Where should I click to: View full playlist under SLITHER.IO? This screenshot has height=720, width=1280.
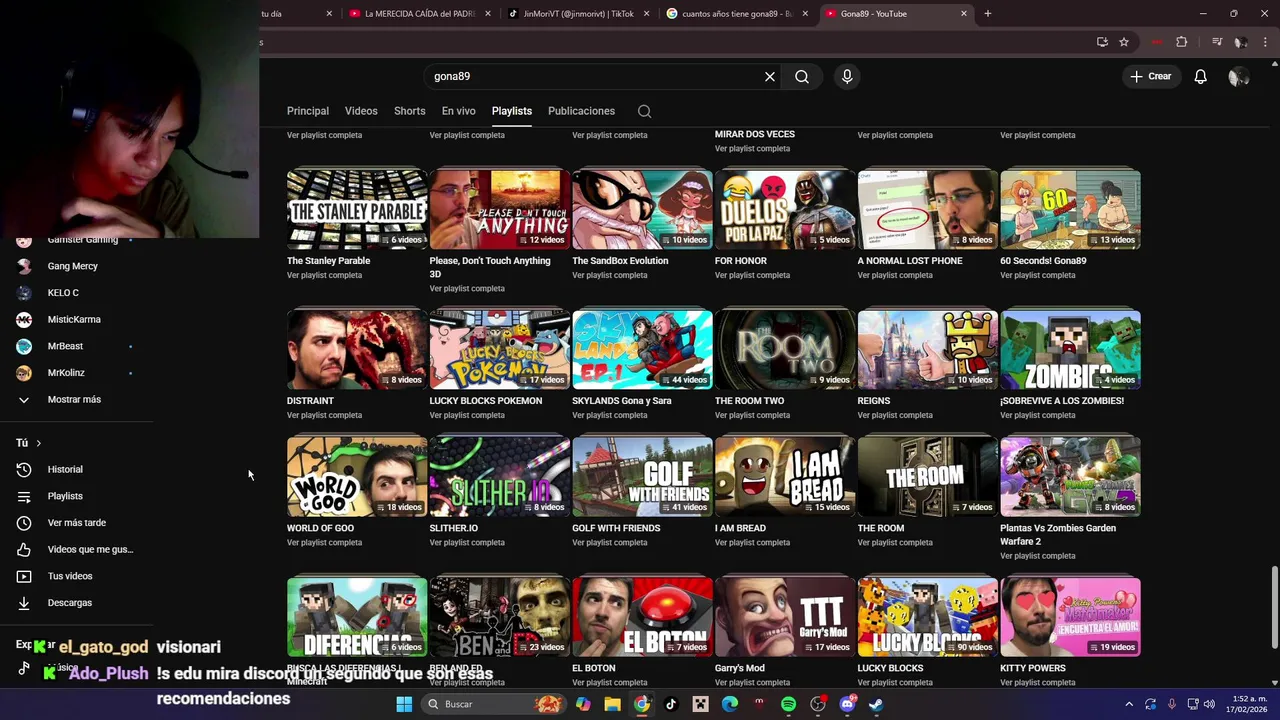tap(467, 543)
